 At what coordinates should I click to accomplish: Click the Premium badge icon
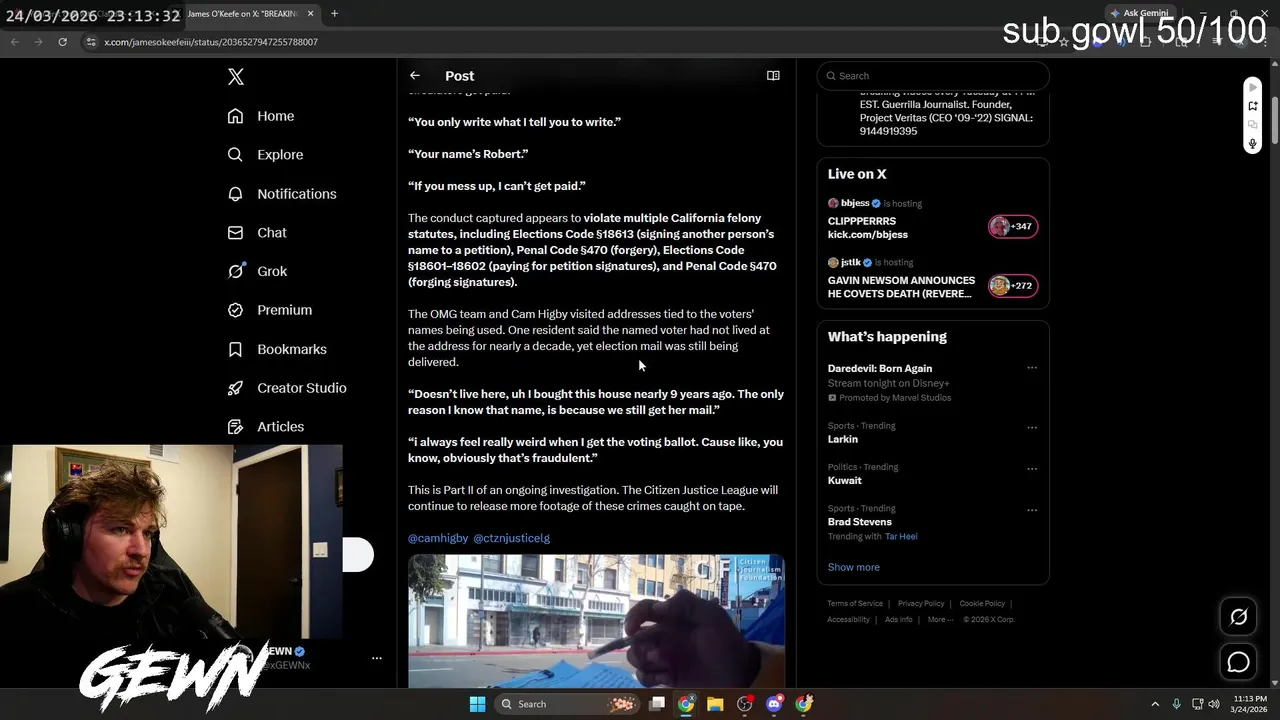(235, 310)
